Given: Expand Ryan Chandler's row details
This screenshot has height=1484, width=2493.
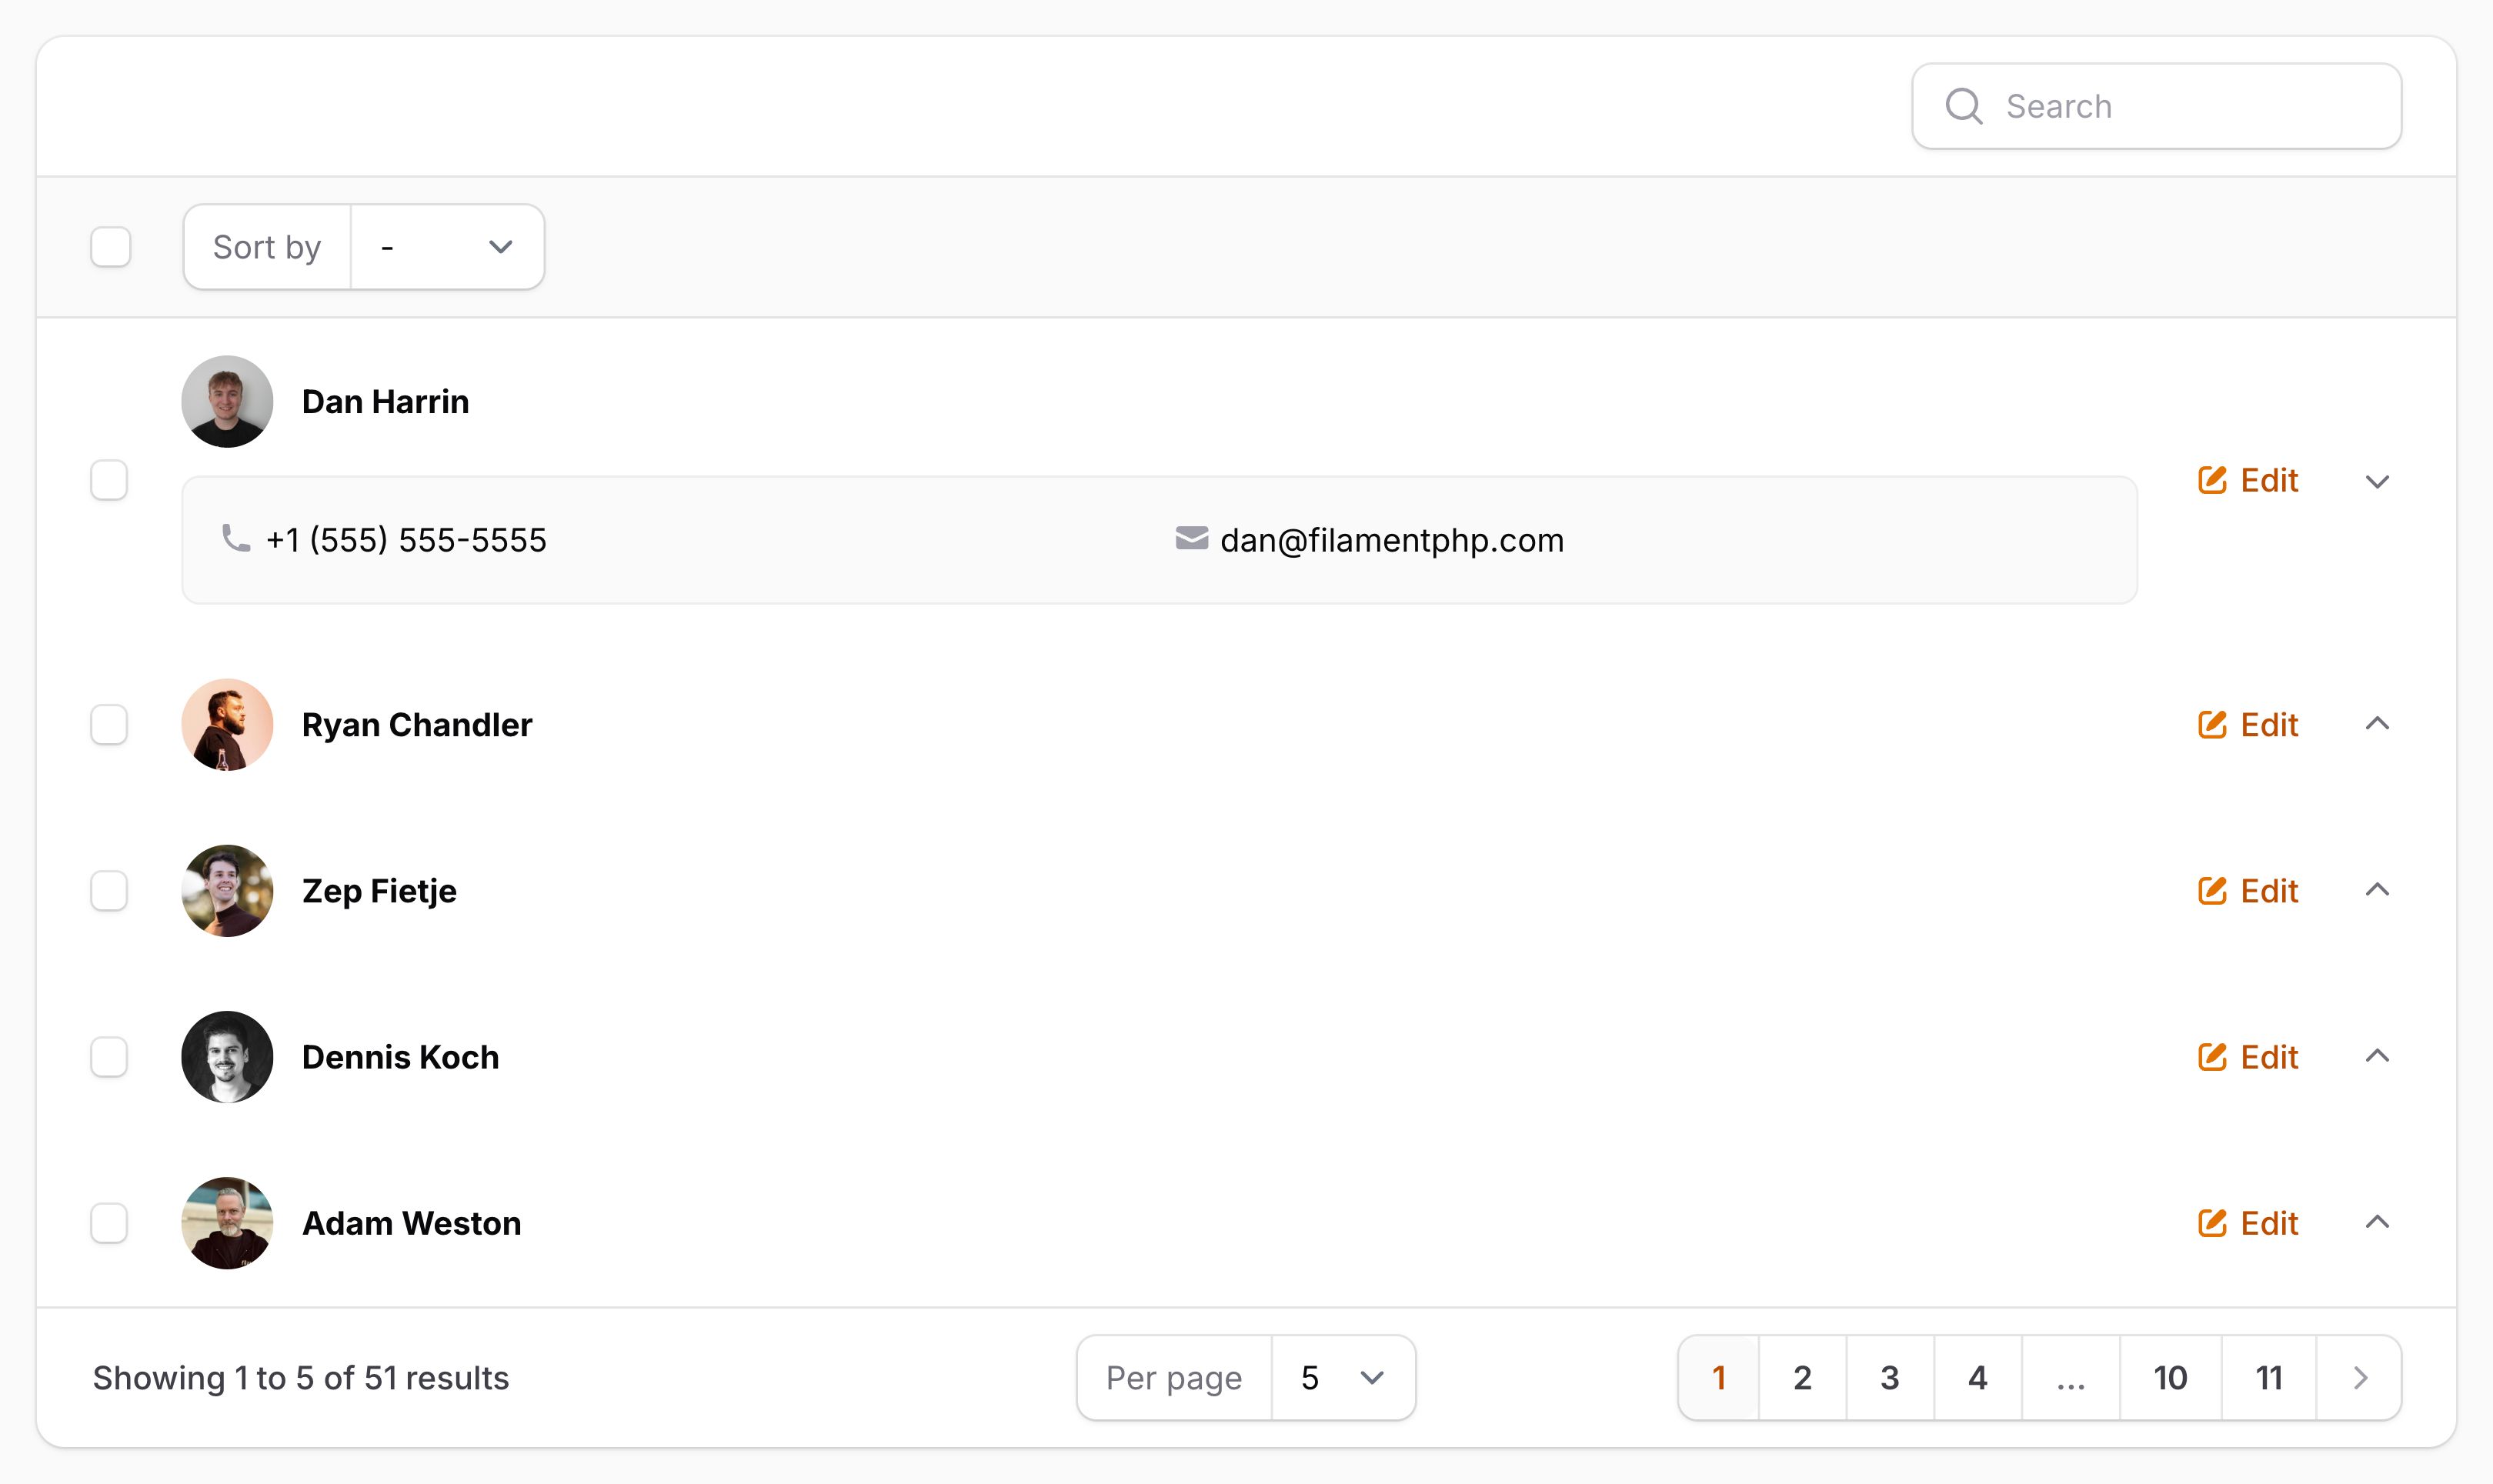Looking at the screenshot, I should coord(2377,724).
